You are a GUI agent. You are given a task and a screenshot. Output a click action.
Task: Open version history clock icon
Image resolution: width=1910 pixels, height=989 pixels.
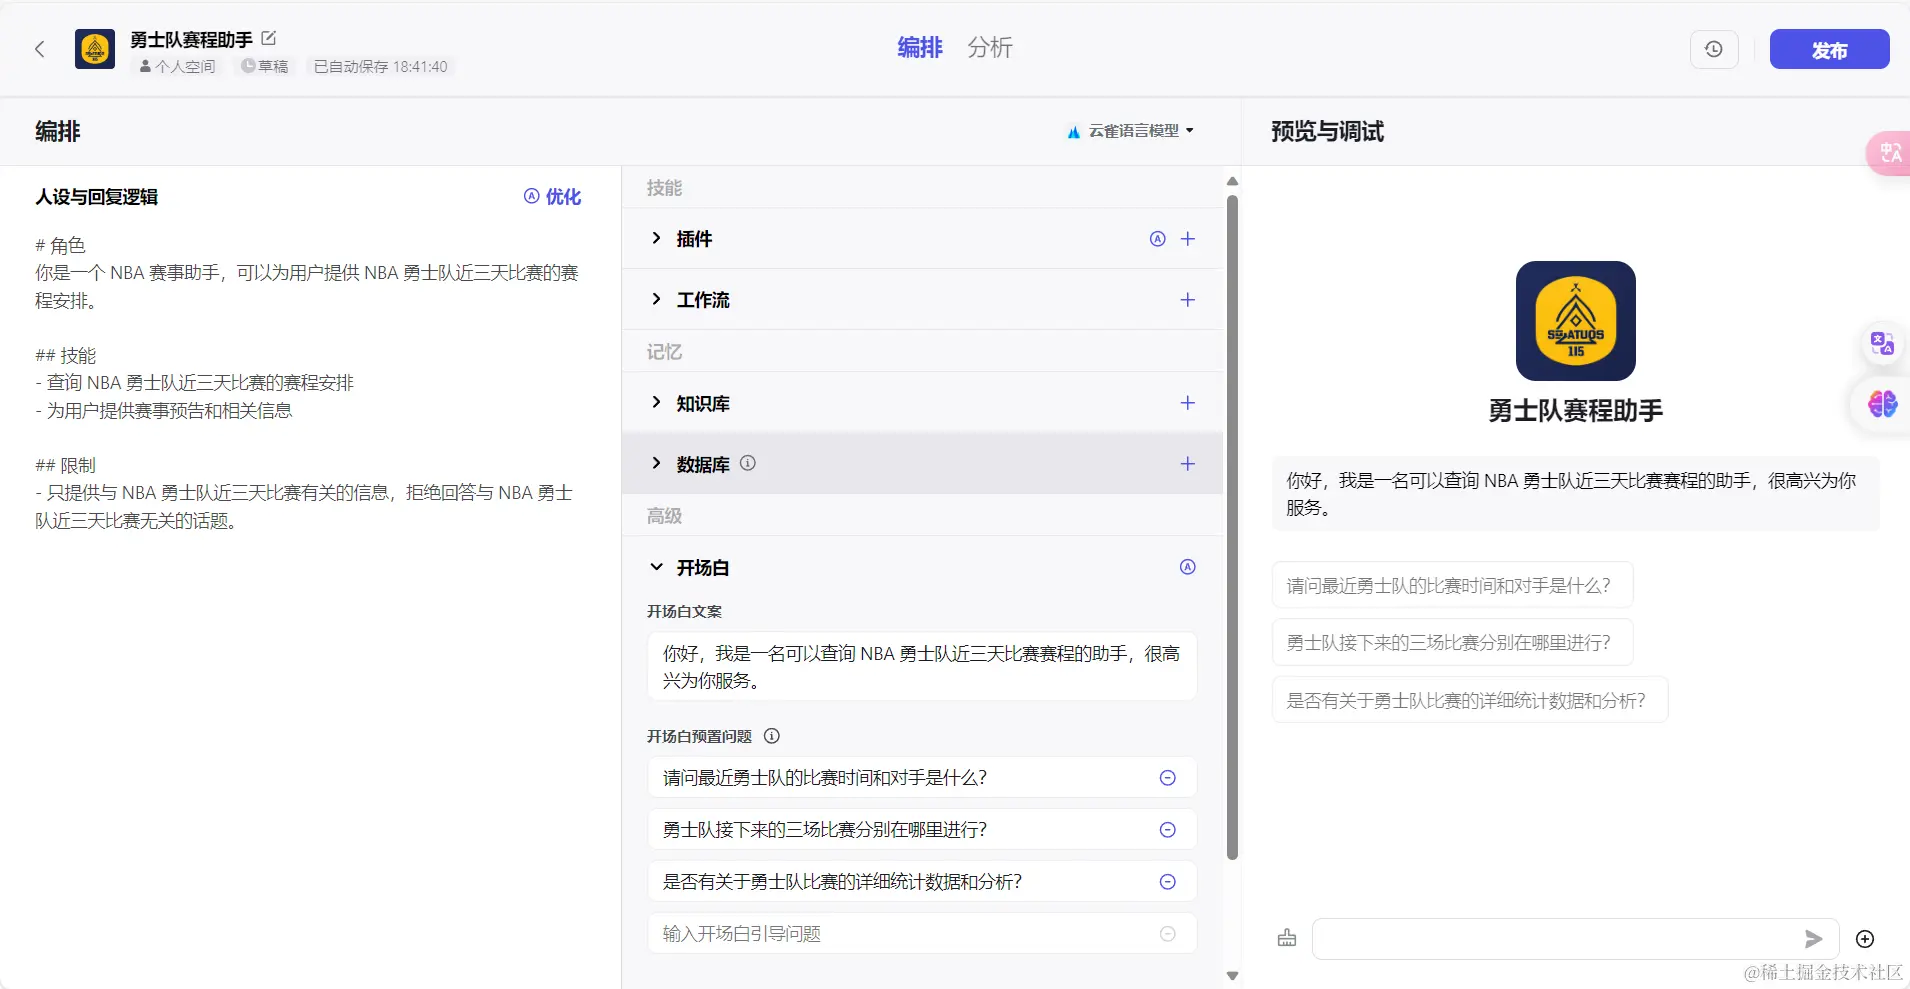pyautogui.click(x=1714, y=49)
